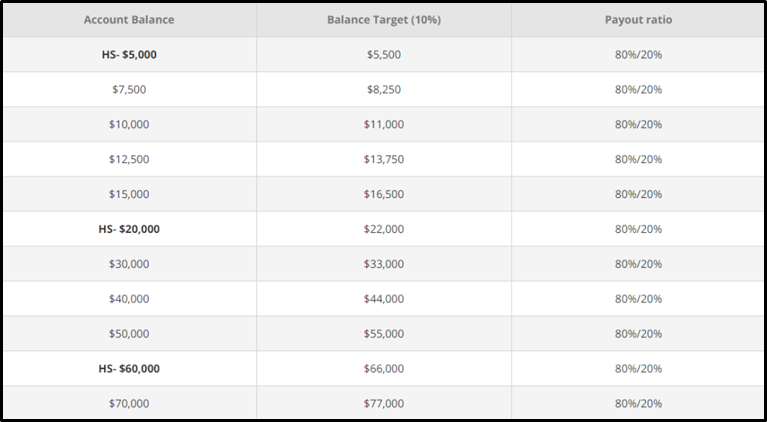Select the $55,000 balance target cell
767x422 pixels.
coord(384,333)
